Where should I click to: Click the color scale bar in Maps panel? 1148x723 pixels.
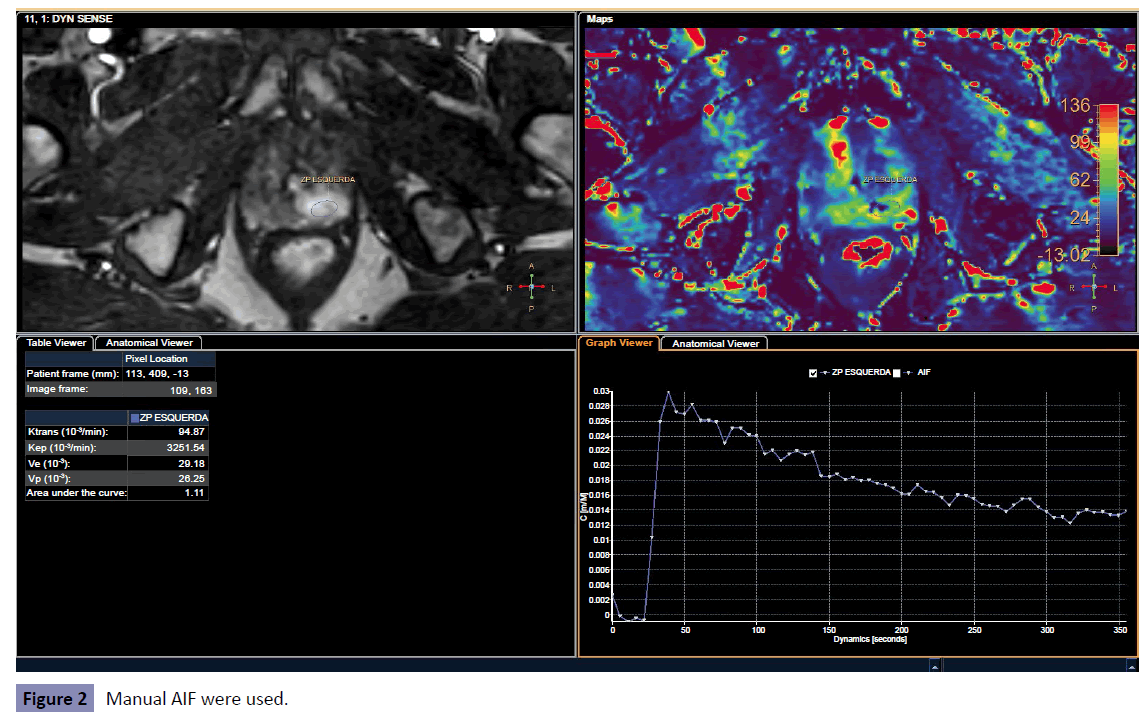(x=1108, y=180)
